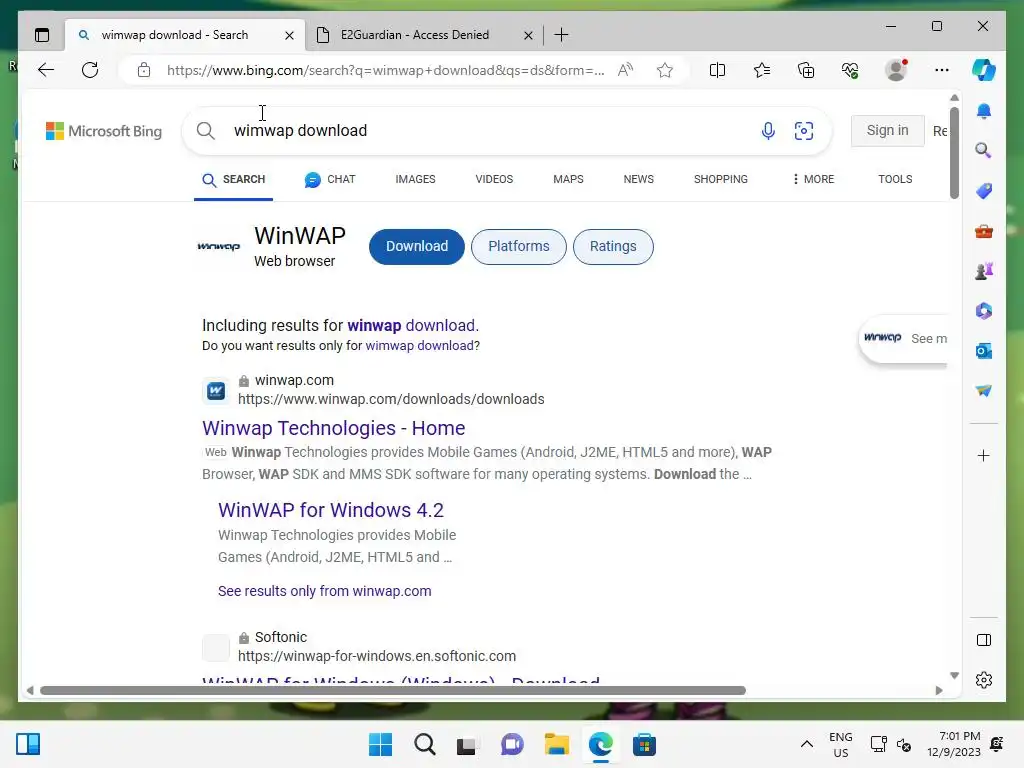Open a new browser tab with plus button
This screenshot has height=768, width=1024.
click(561, 35)
